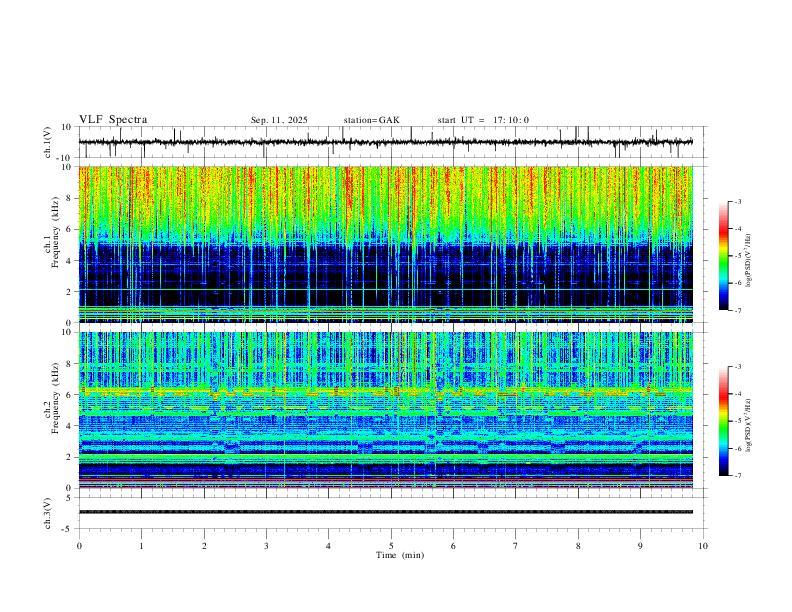Click the time axis tick label "3"
Viewport: 792px width, 612px height.
[x=266, y=546]
